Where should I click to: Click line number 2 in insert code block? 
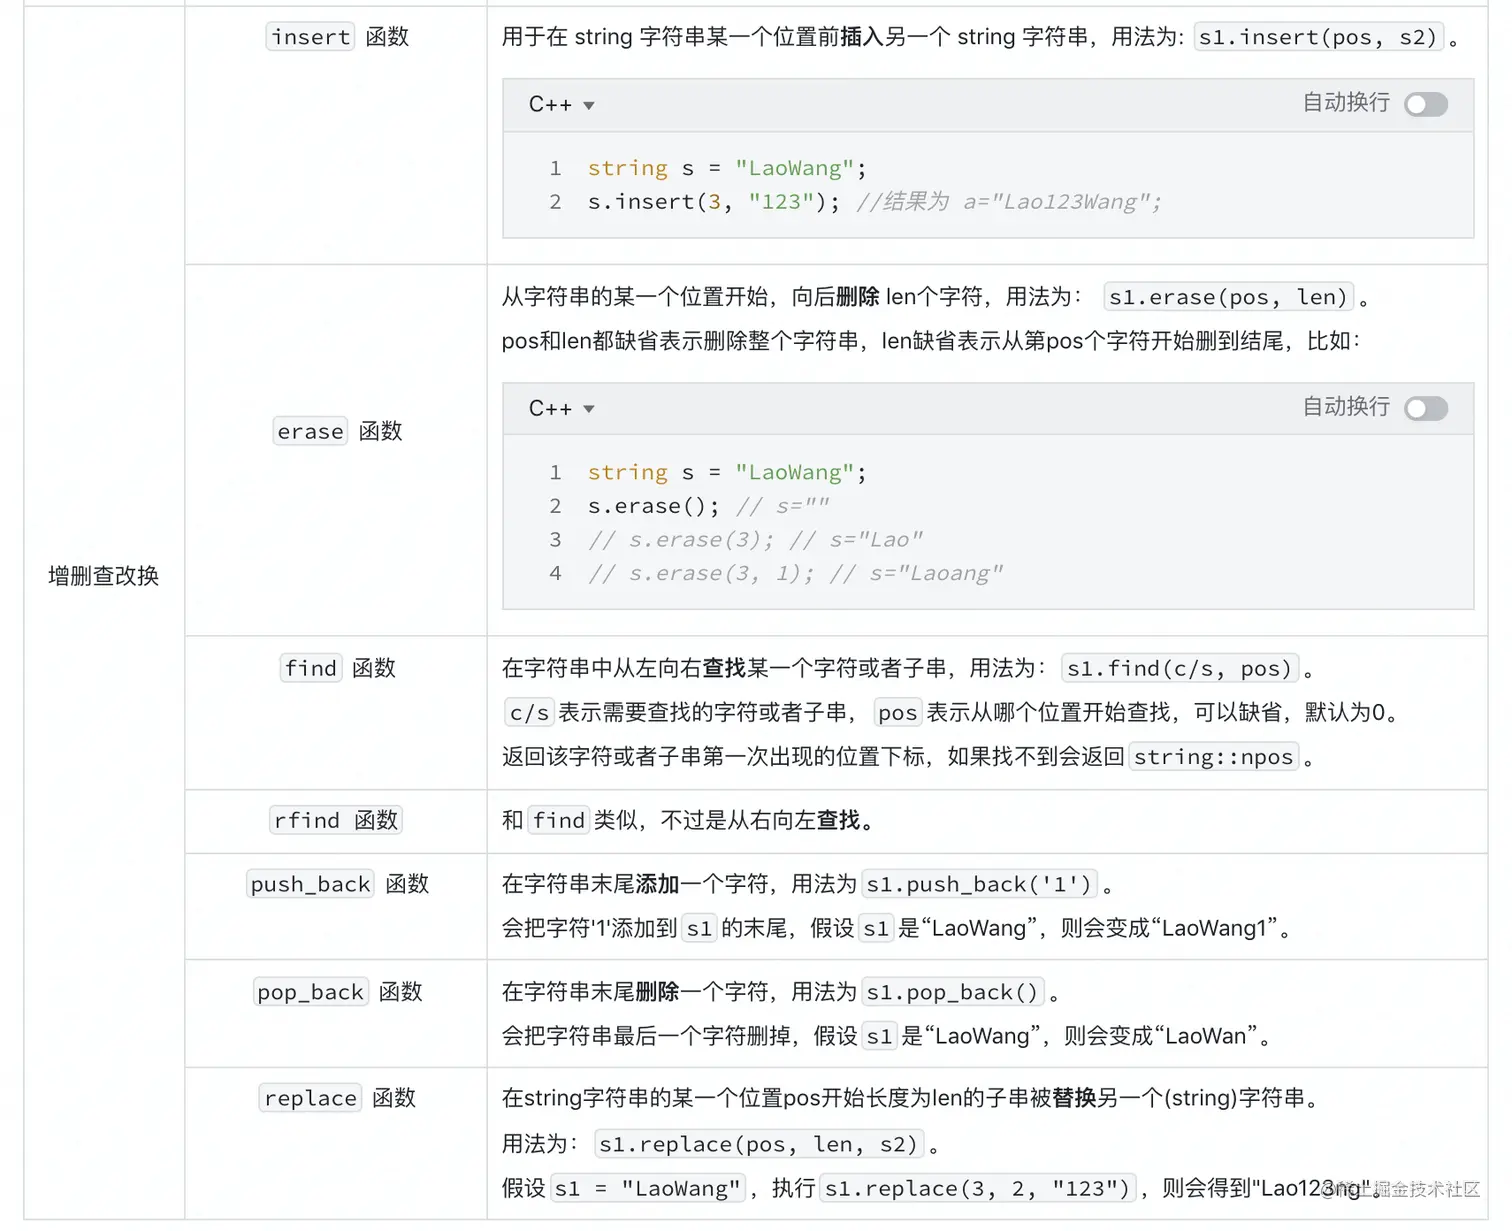point(555,202)
